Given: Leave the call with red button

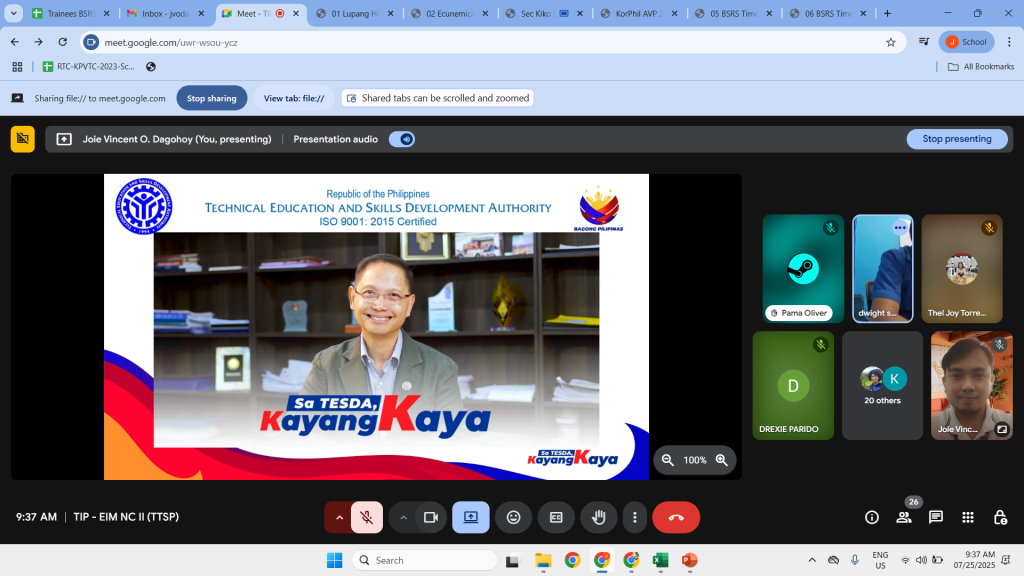Looking at the screenshot, I should 676,517.
